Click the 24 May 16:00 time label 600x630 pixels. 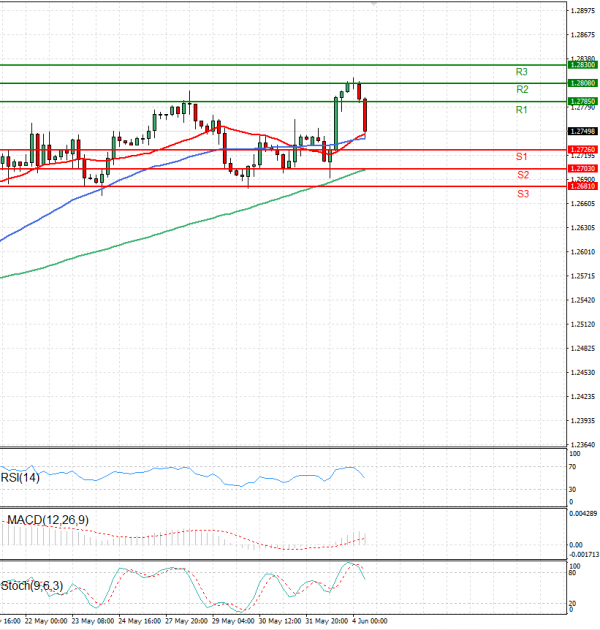click(x=140, y=621)
